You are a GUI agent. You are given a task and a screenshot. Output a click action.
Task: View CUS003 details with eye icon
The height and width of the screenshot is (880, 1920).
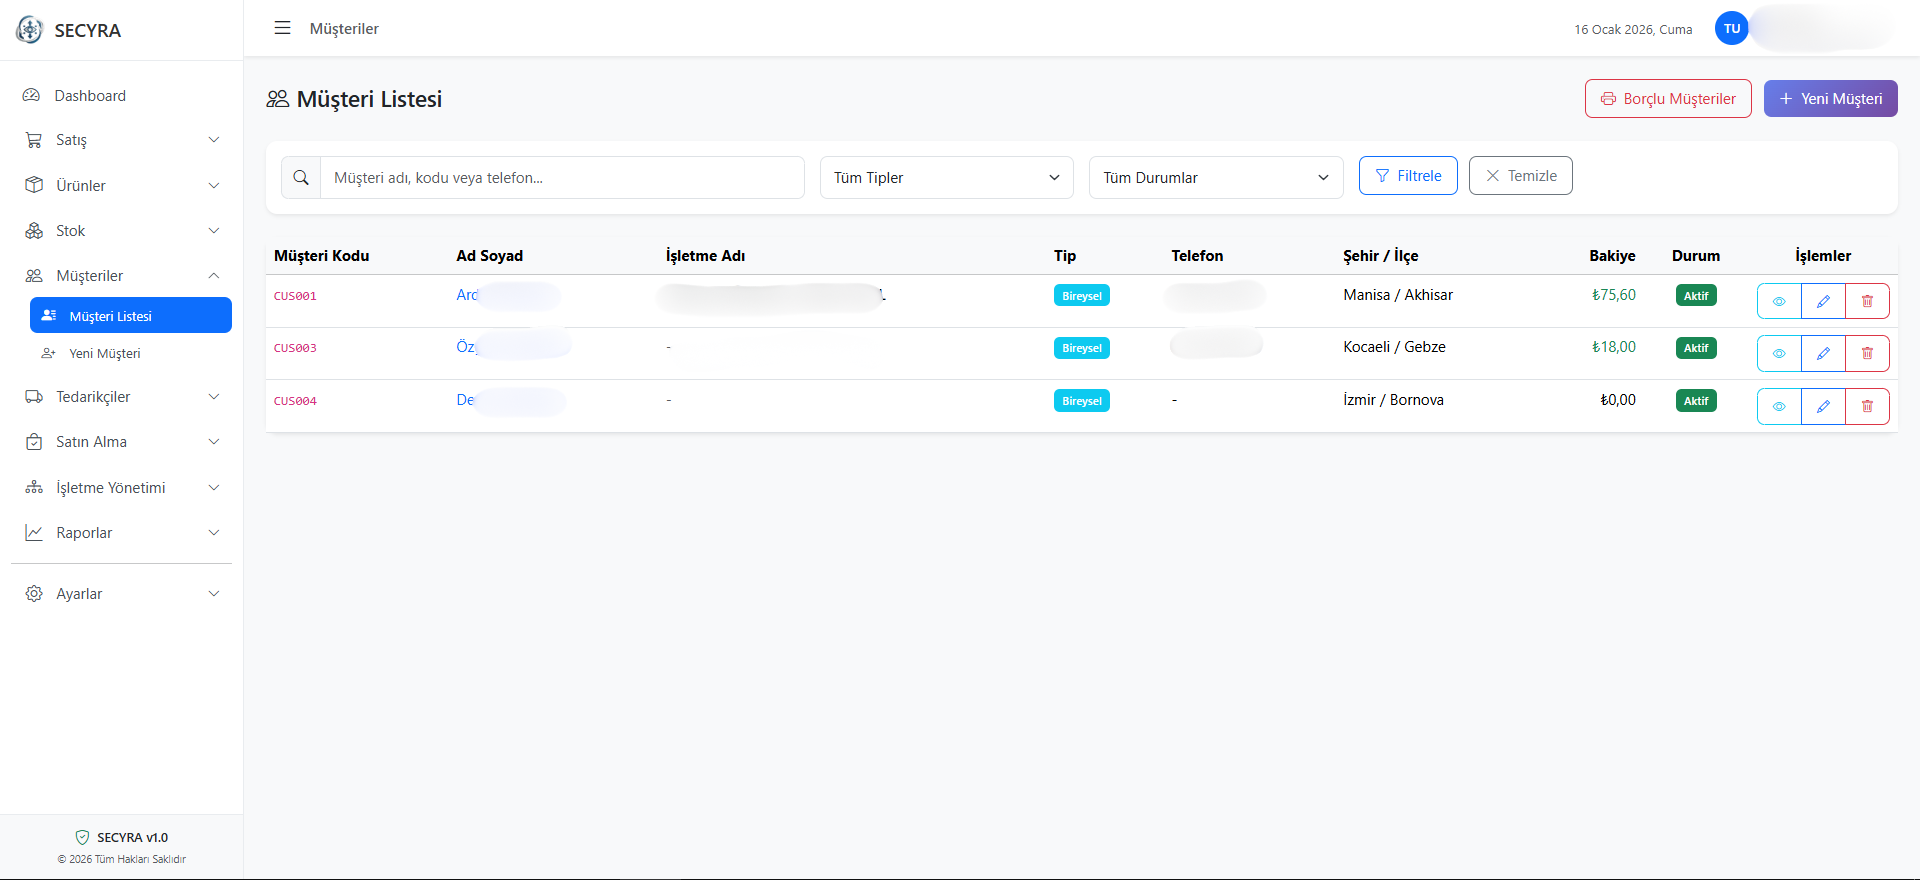[1779, 353]
